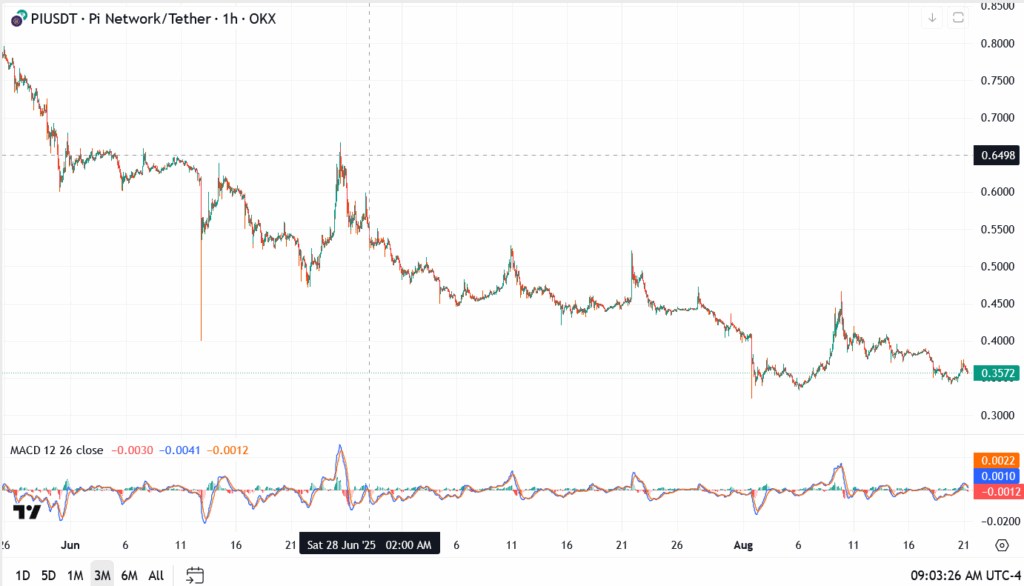Open the go-to-date calendar icon
Screen dimensions: 1024x586
point(195,575)
